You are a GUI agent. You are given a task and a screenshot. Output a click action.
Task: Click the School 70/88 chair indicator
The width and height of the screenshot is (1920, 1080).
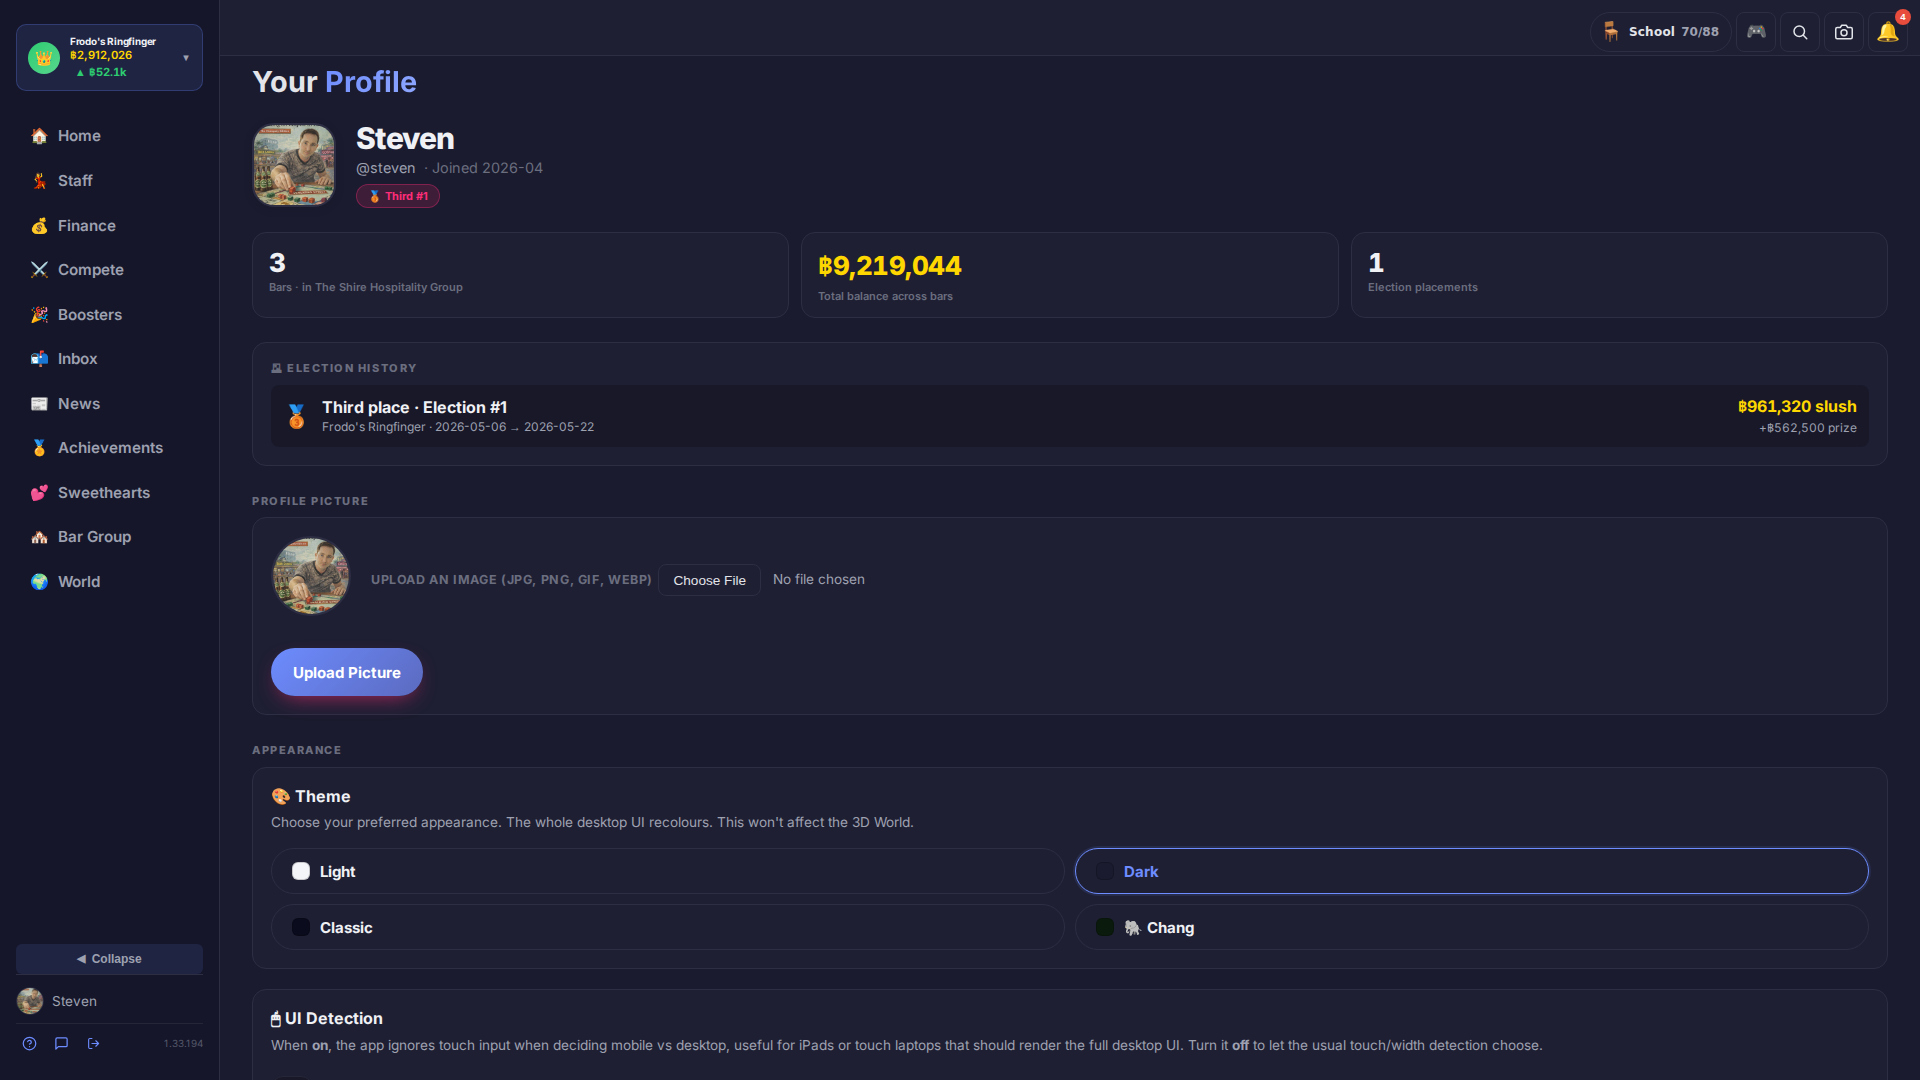point(1660,32)
